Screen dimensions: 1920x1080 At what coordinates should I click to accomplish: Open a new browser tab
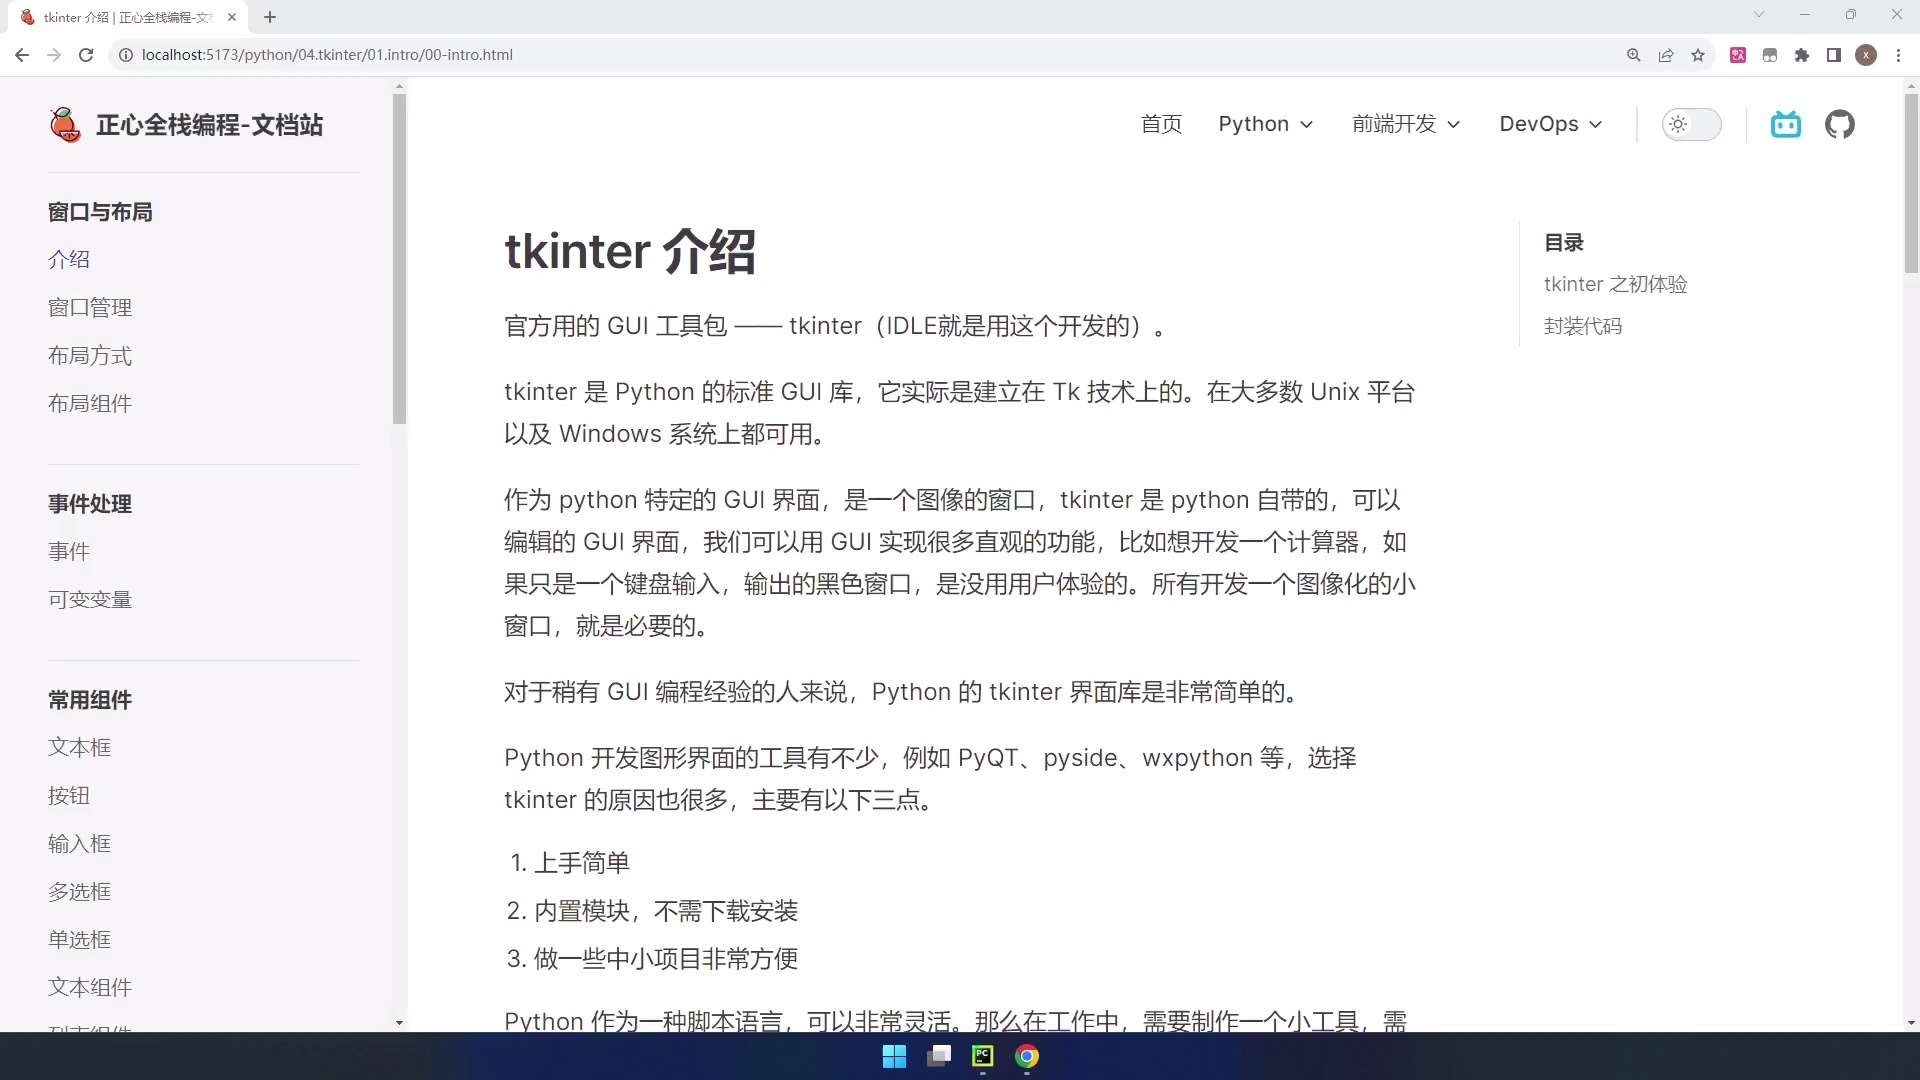click(x=270, y=17)
